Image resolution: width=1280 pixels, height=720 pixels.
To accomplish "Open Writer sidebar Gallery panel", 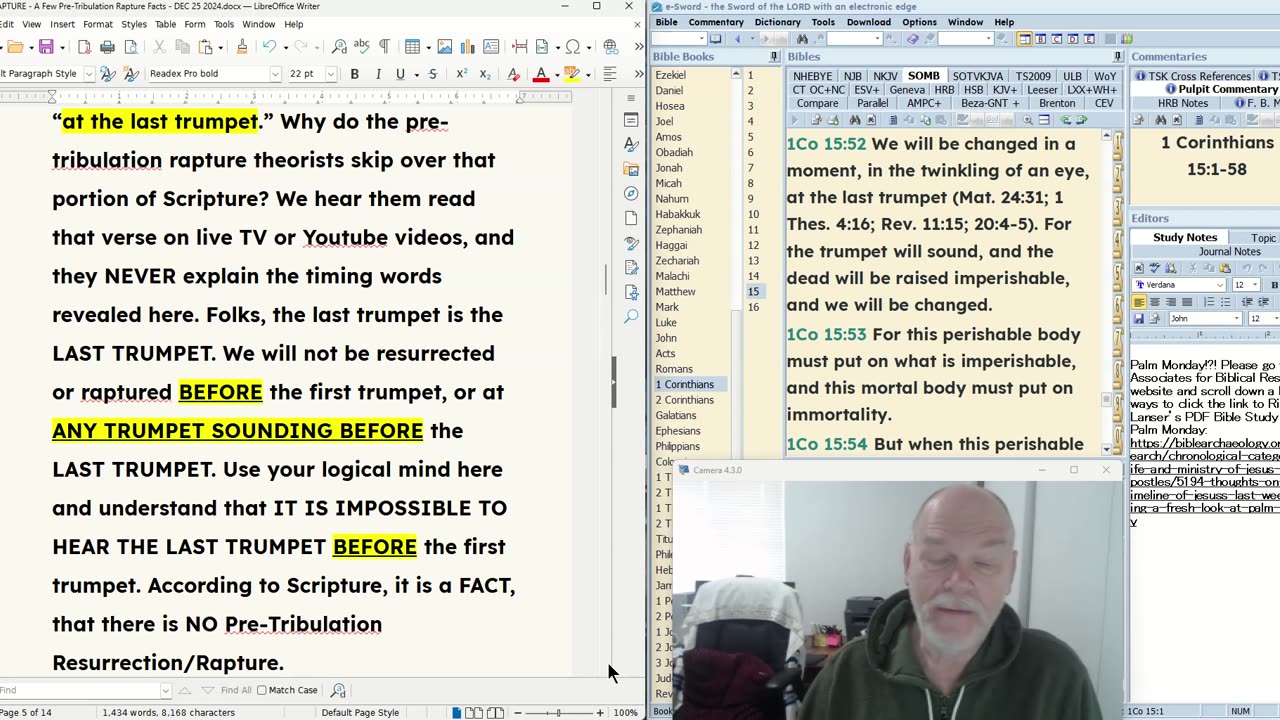I will click(631, 169).
